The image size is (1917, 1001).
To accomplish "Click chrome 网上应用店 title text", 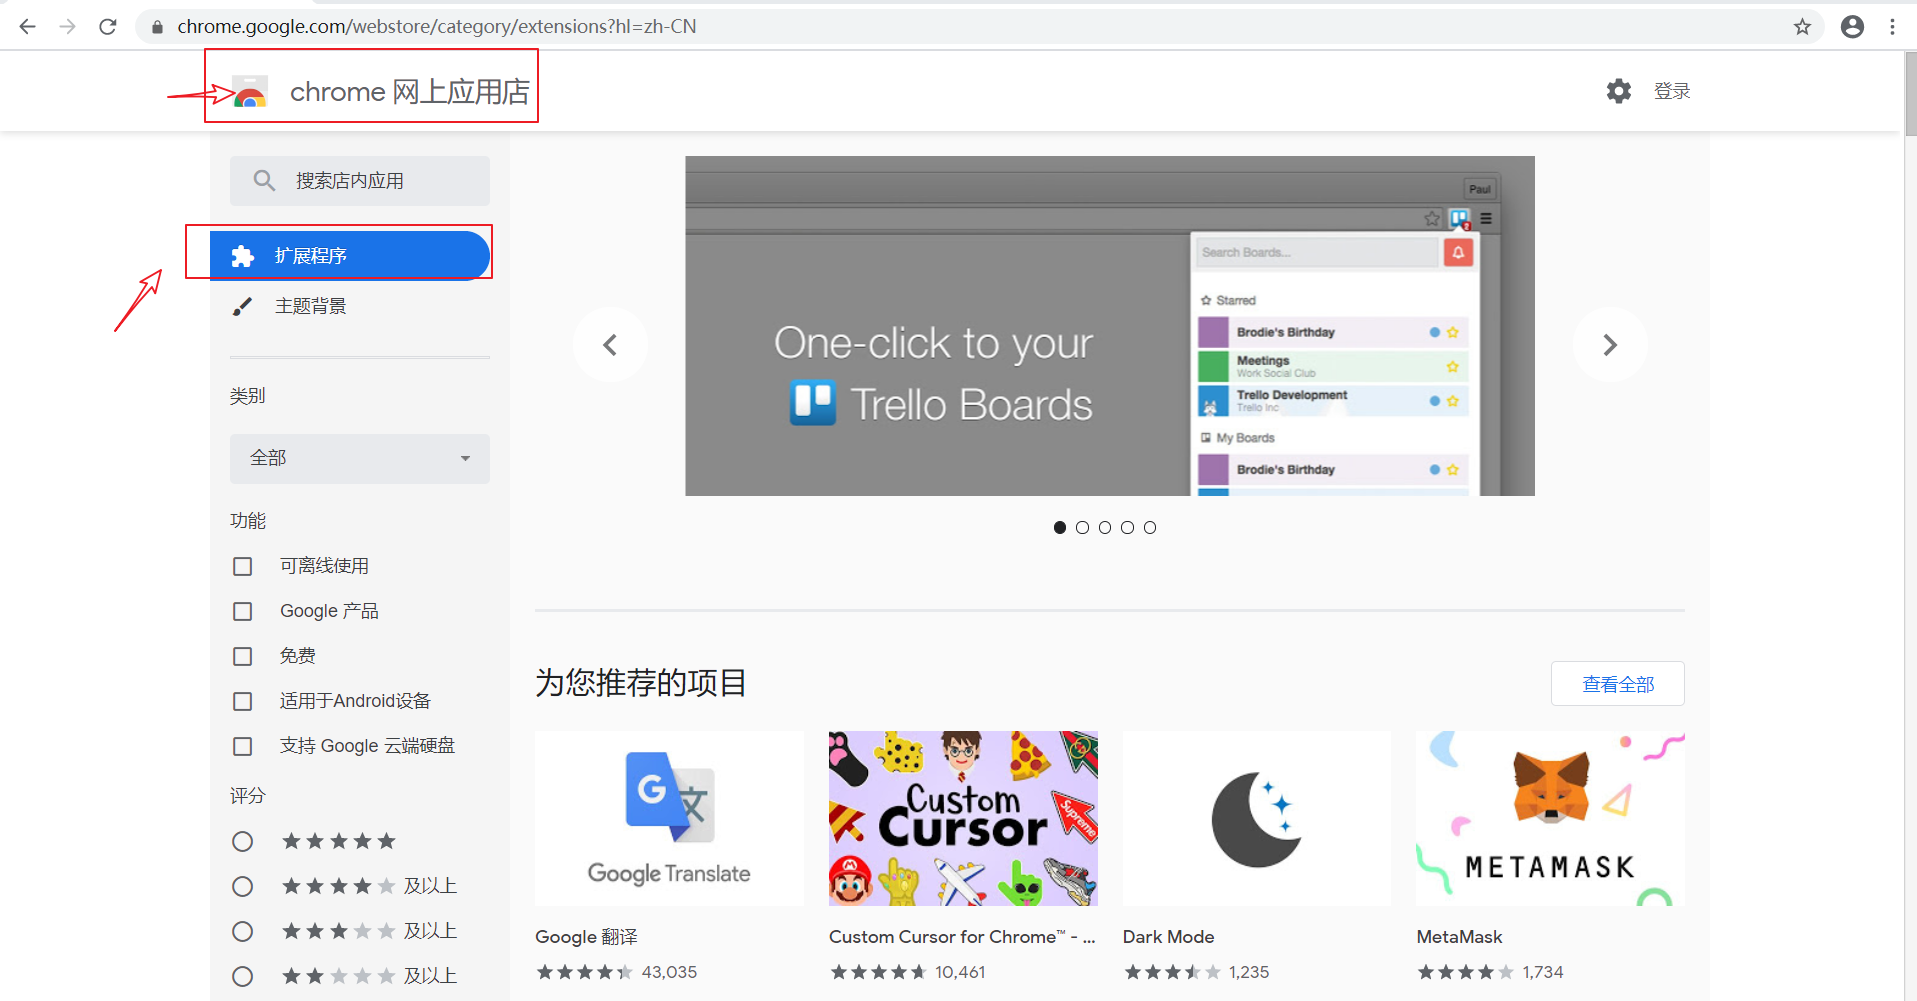I will 410,92.
